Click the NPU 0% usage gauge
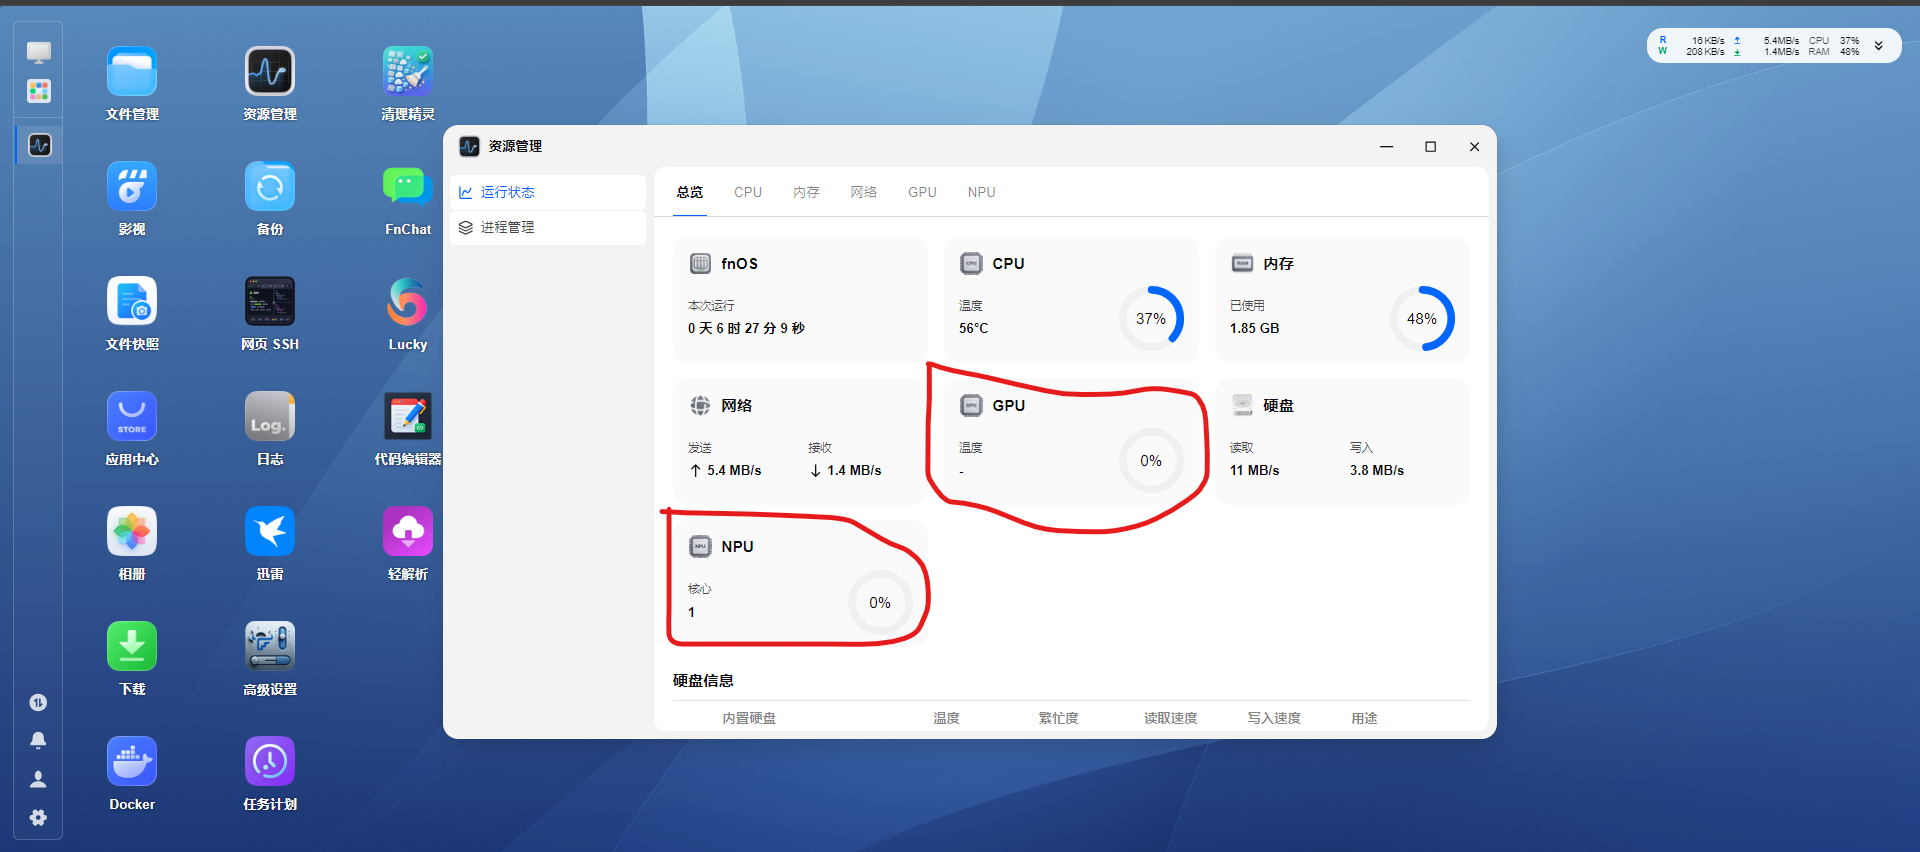 [x=880, y=602]
